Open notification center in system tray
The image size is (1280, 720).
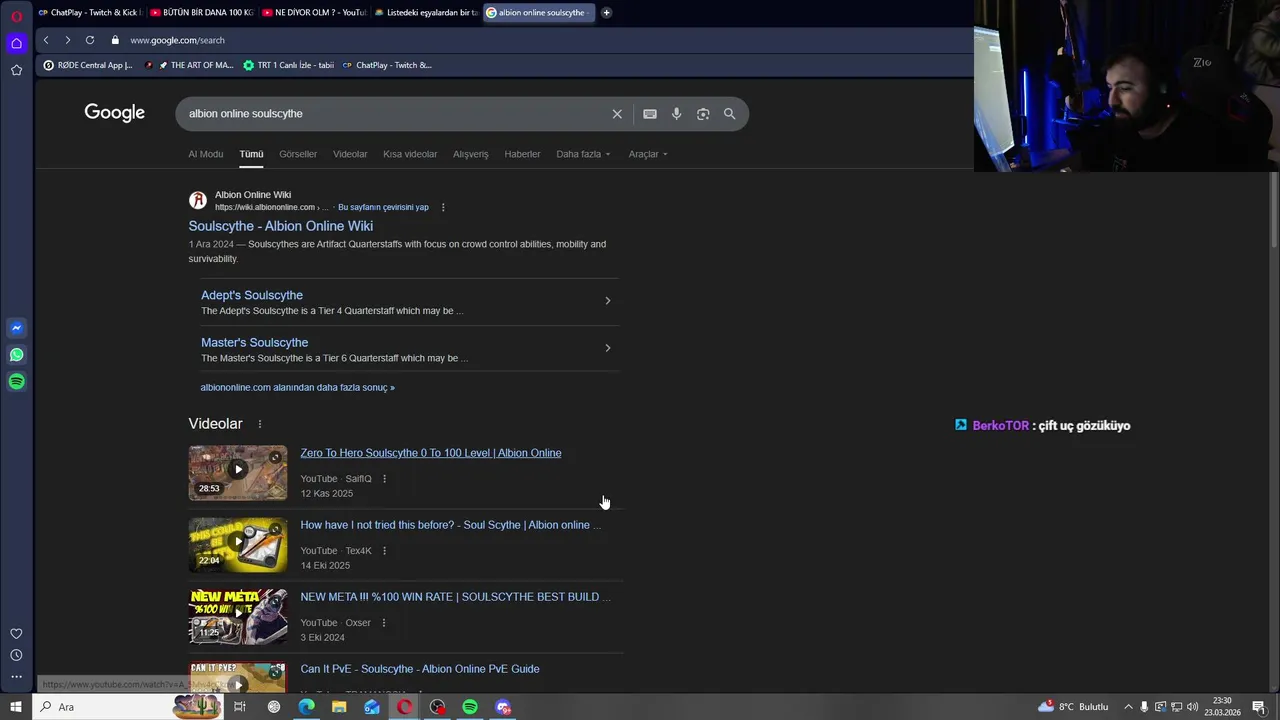[1258, 707]
